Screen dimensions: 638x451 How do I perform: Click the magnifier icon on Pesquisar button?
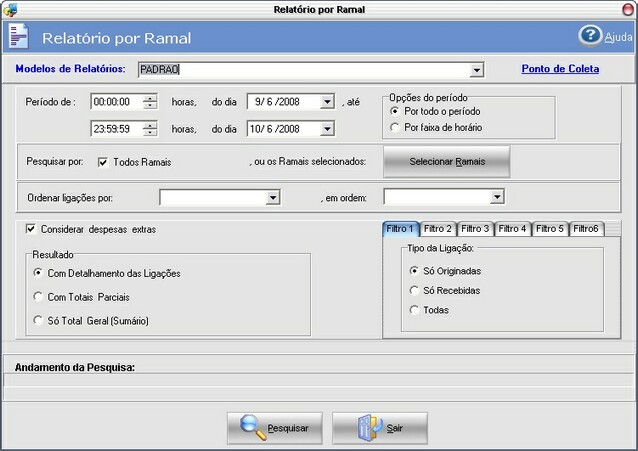point(253,427)
